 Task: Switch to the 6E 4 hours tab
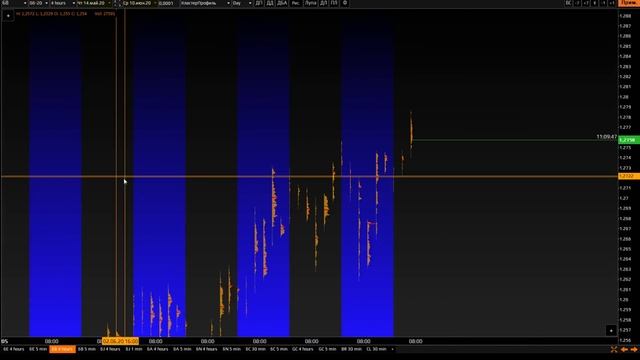(x=13, y=349)
